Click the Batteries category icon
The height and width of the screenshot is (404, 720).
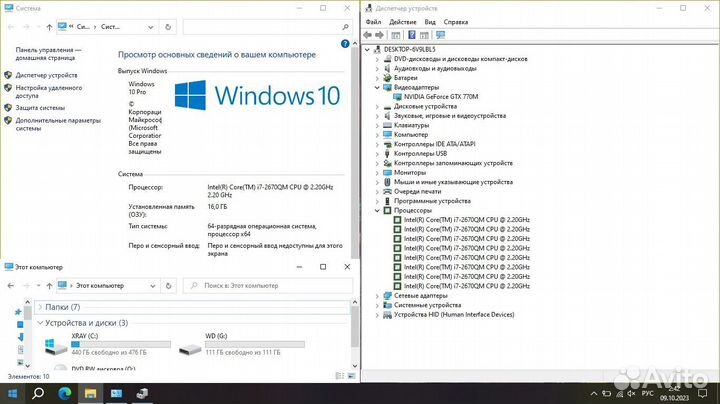(388, 78)
